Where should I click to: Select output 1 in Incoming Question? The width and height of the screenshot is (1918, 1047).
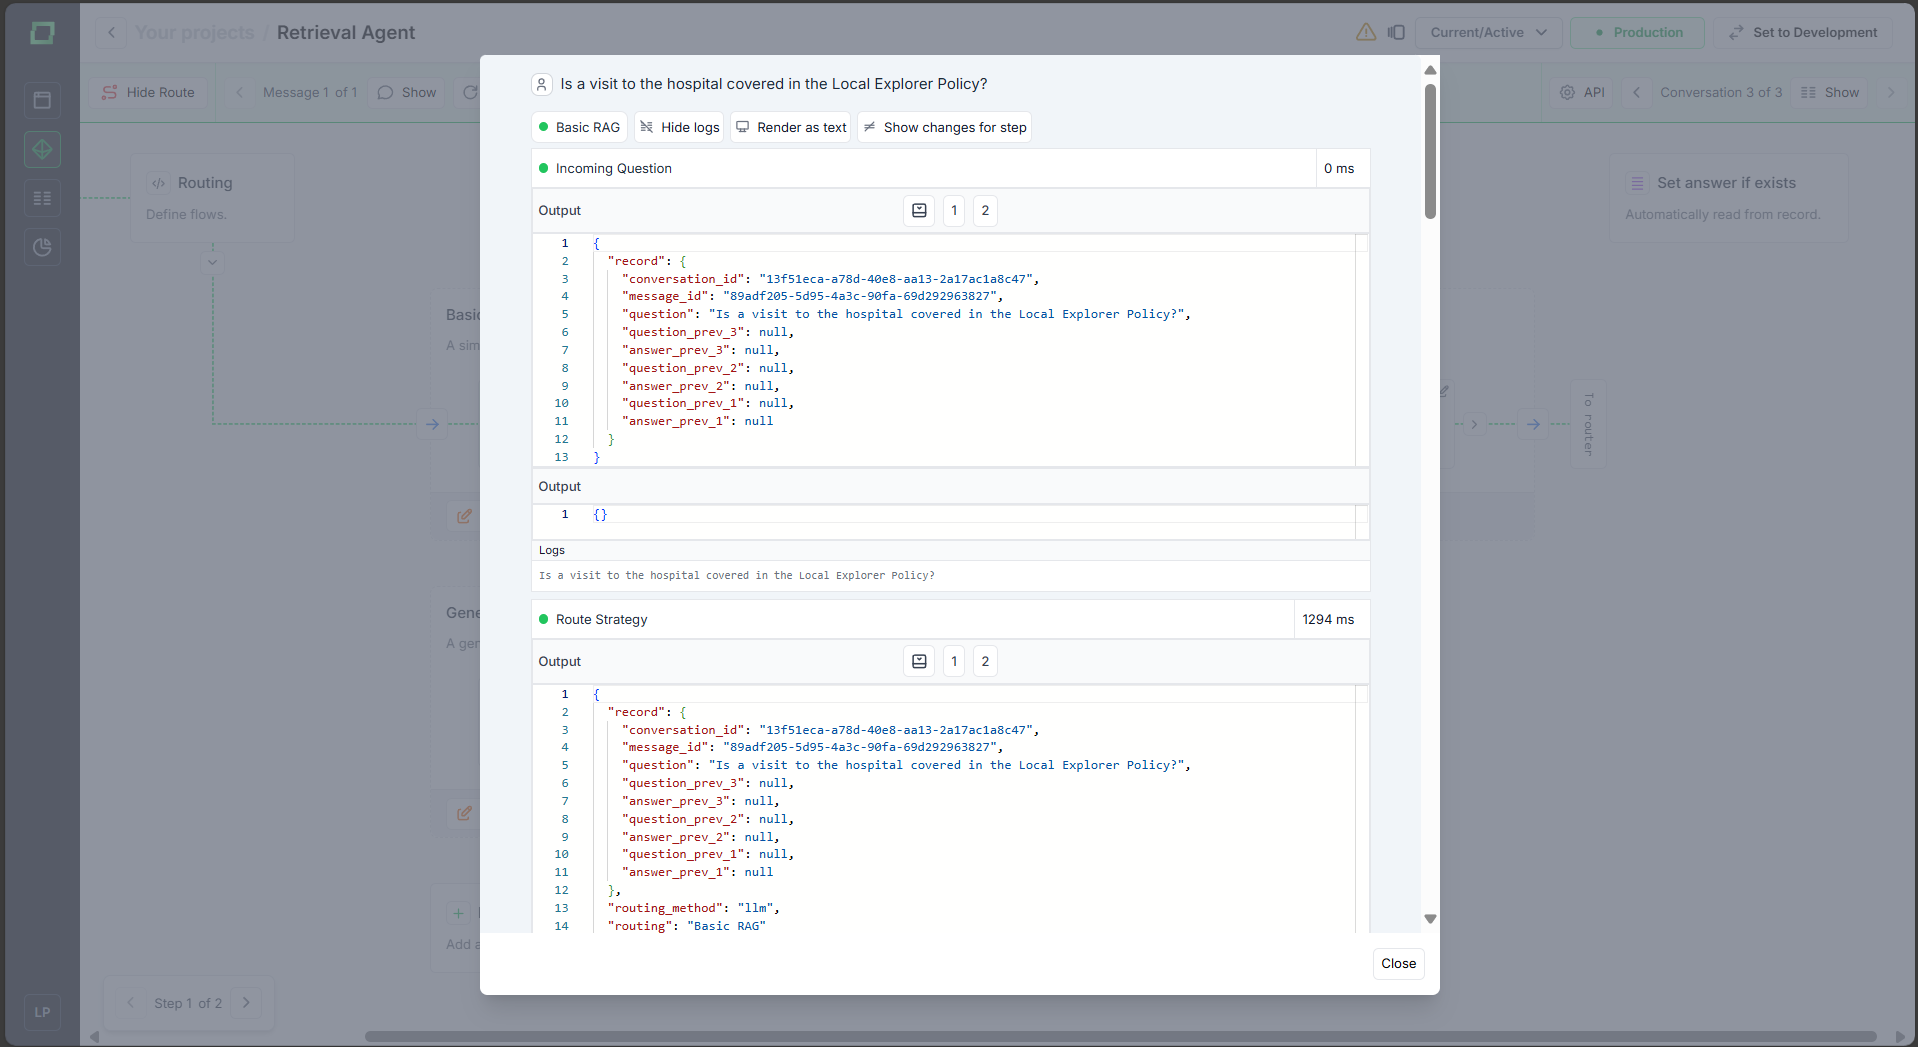[x=954, y=210]
